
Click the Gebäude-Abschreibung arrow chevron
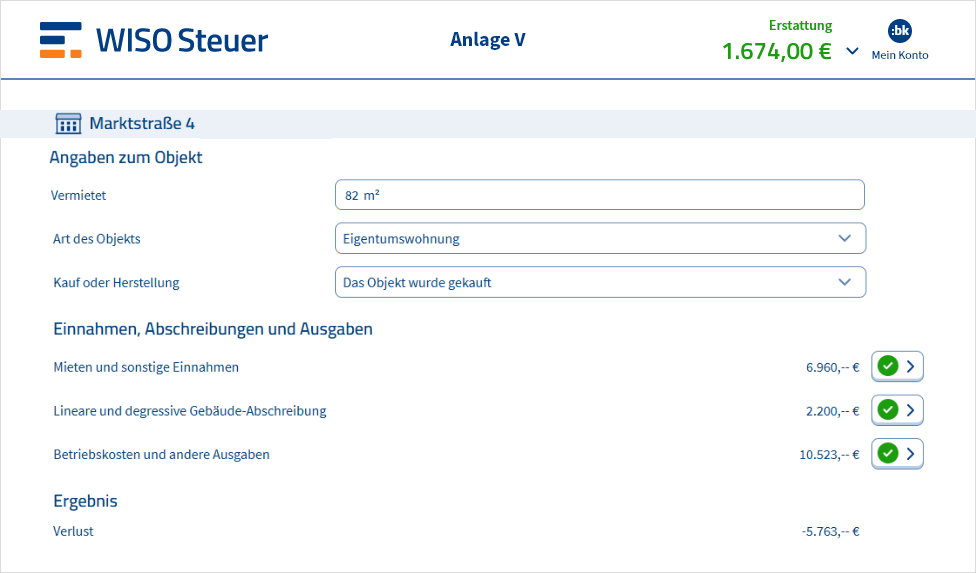[x=910, y=410]
